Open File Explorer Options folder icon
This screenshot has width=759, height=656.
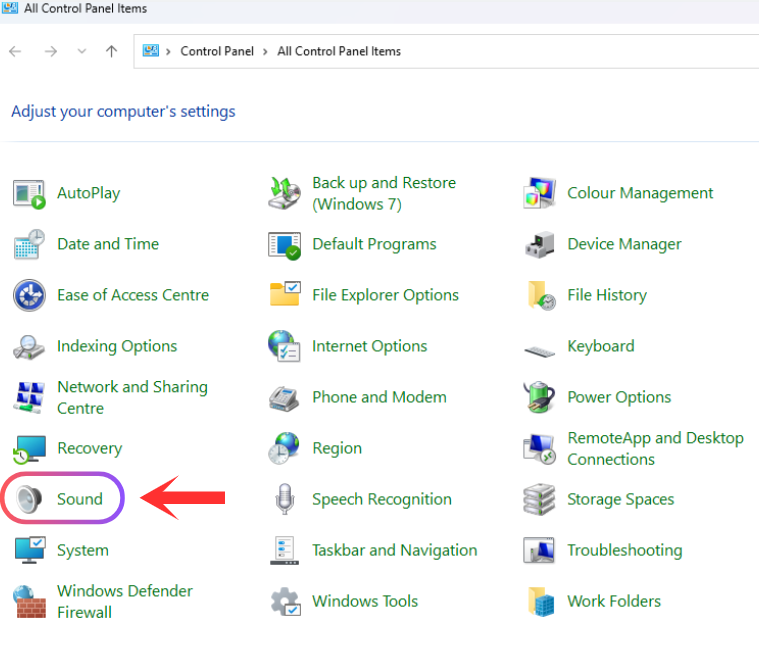[x=285, y=293]
